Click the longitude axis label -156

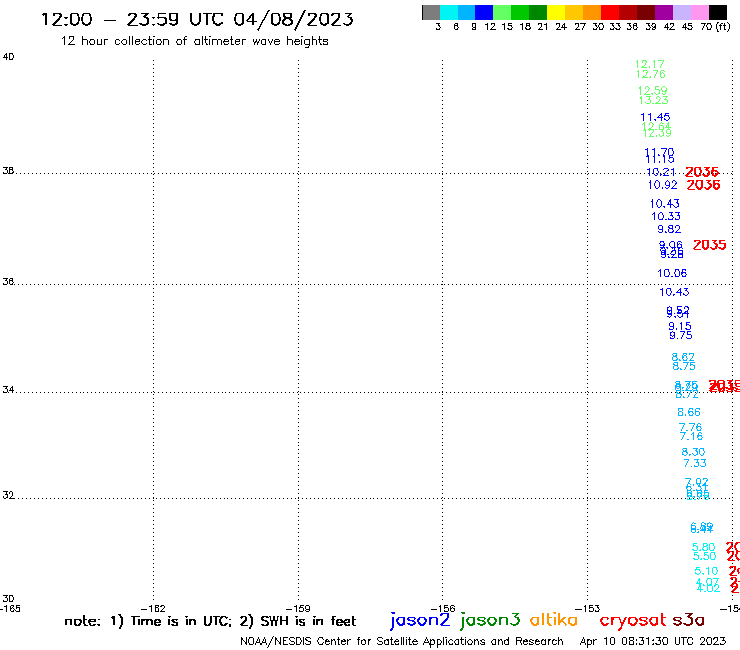pyautogui.click(x=443, y=608)
